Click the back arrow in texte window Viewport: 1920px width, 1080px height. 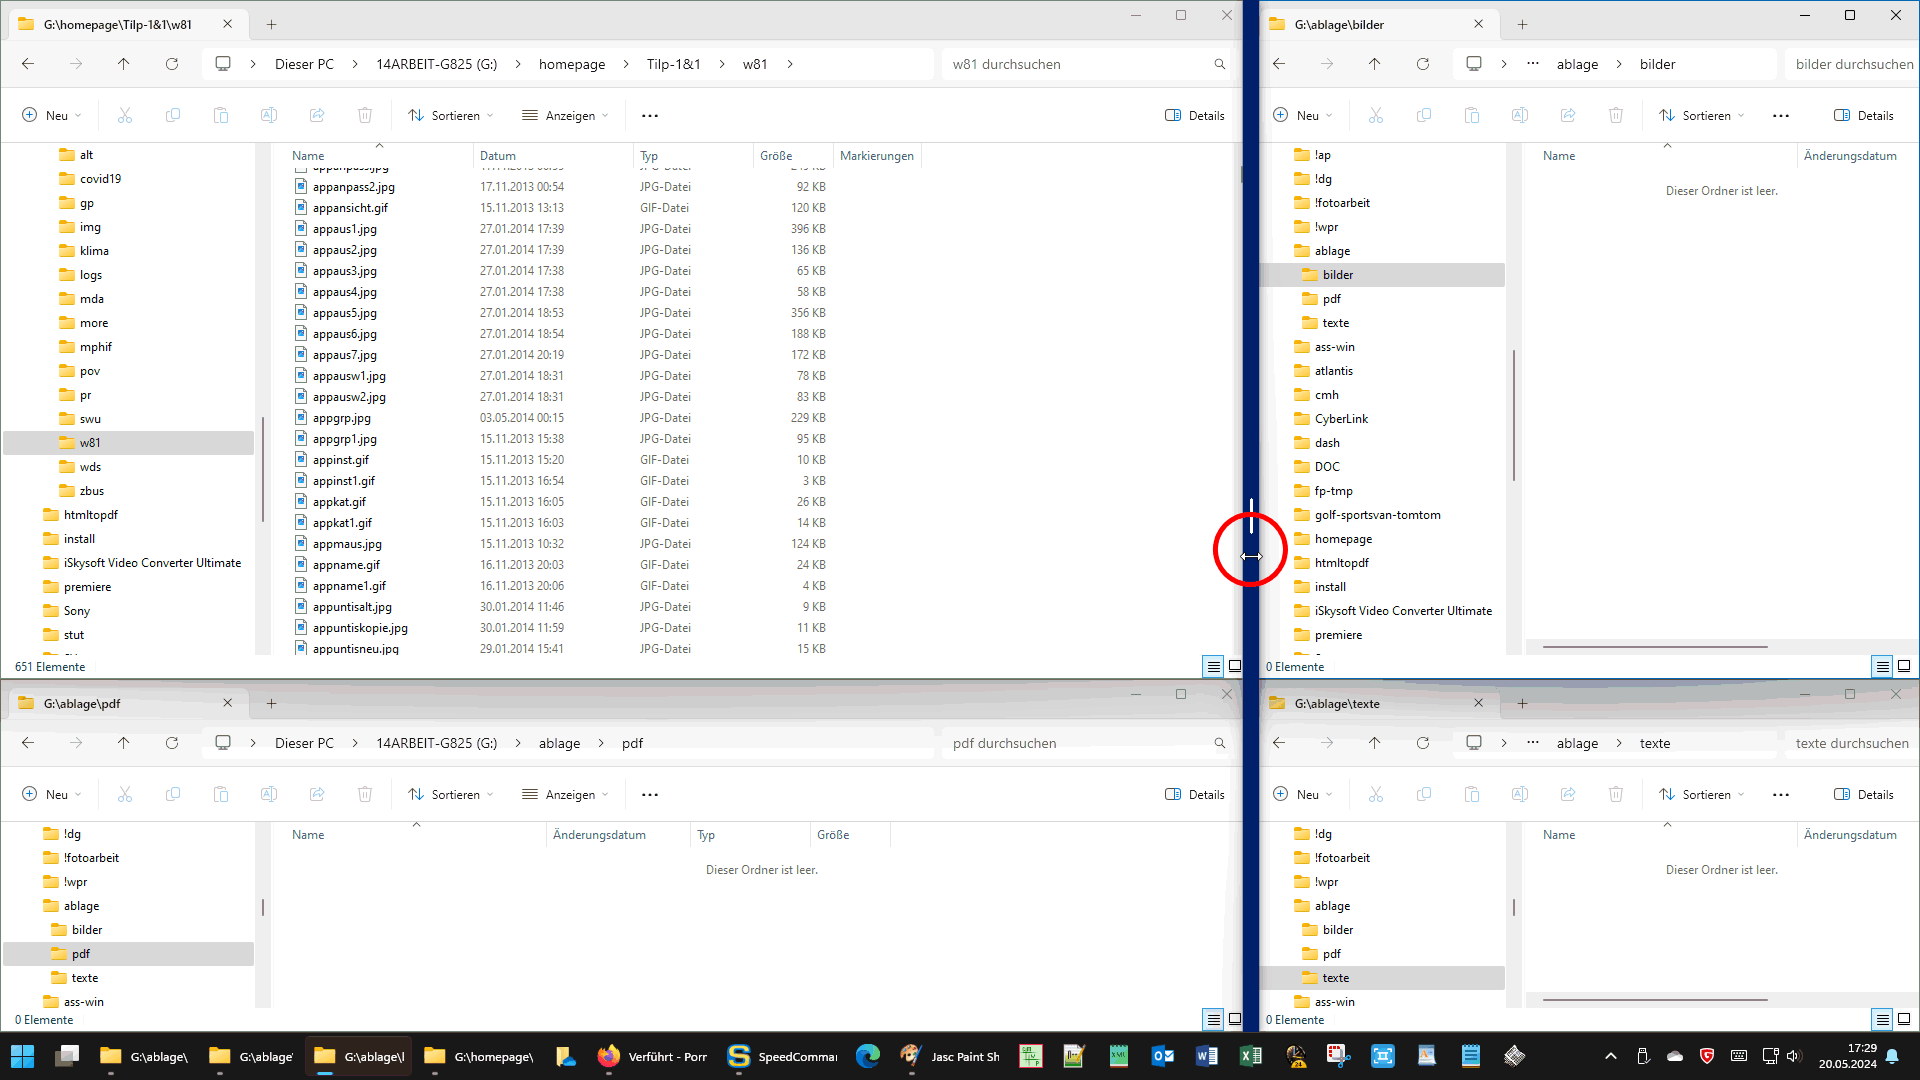click(1279, 743)
